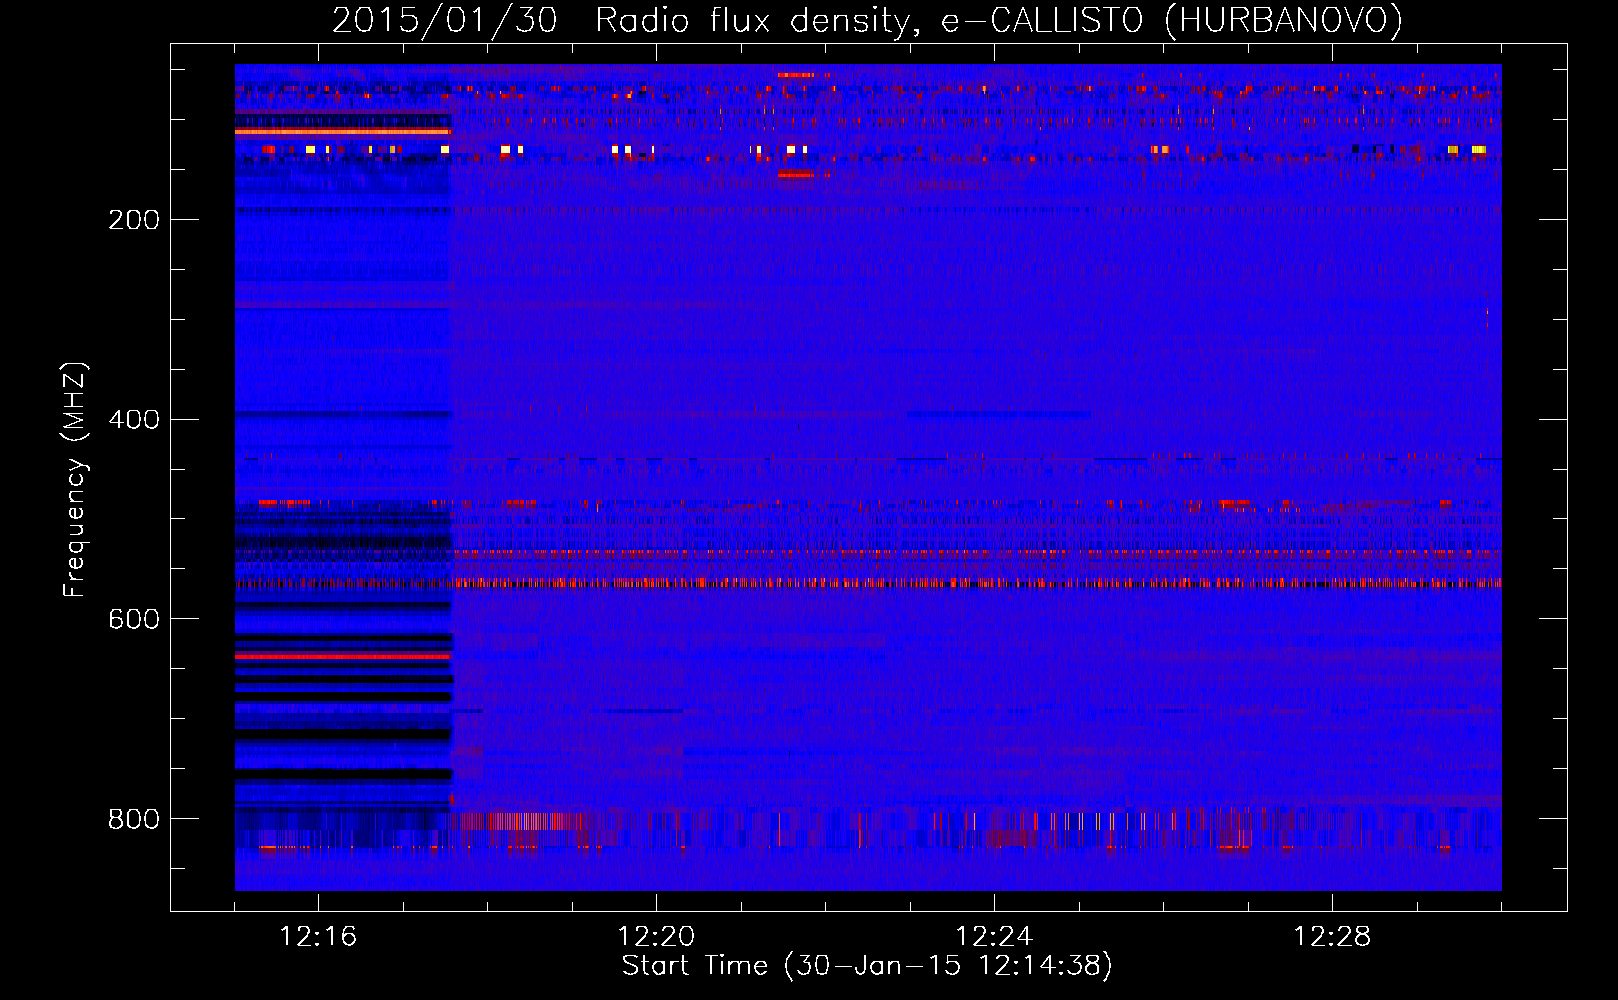Click the 12:20 time axis label

656,937
